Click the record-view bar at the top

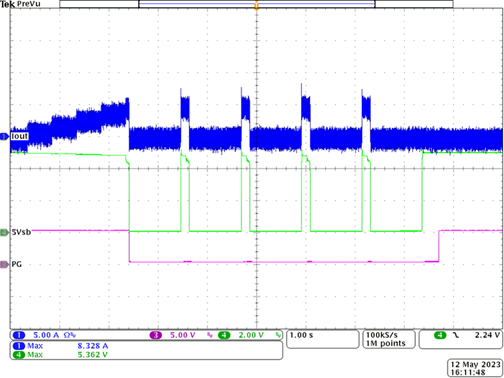pos(256,4)
